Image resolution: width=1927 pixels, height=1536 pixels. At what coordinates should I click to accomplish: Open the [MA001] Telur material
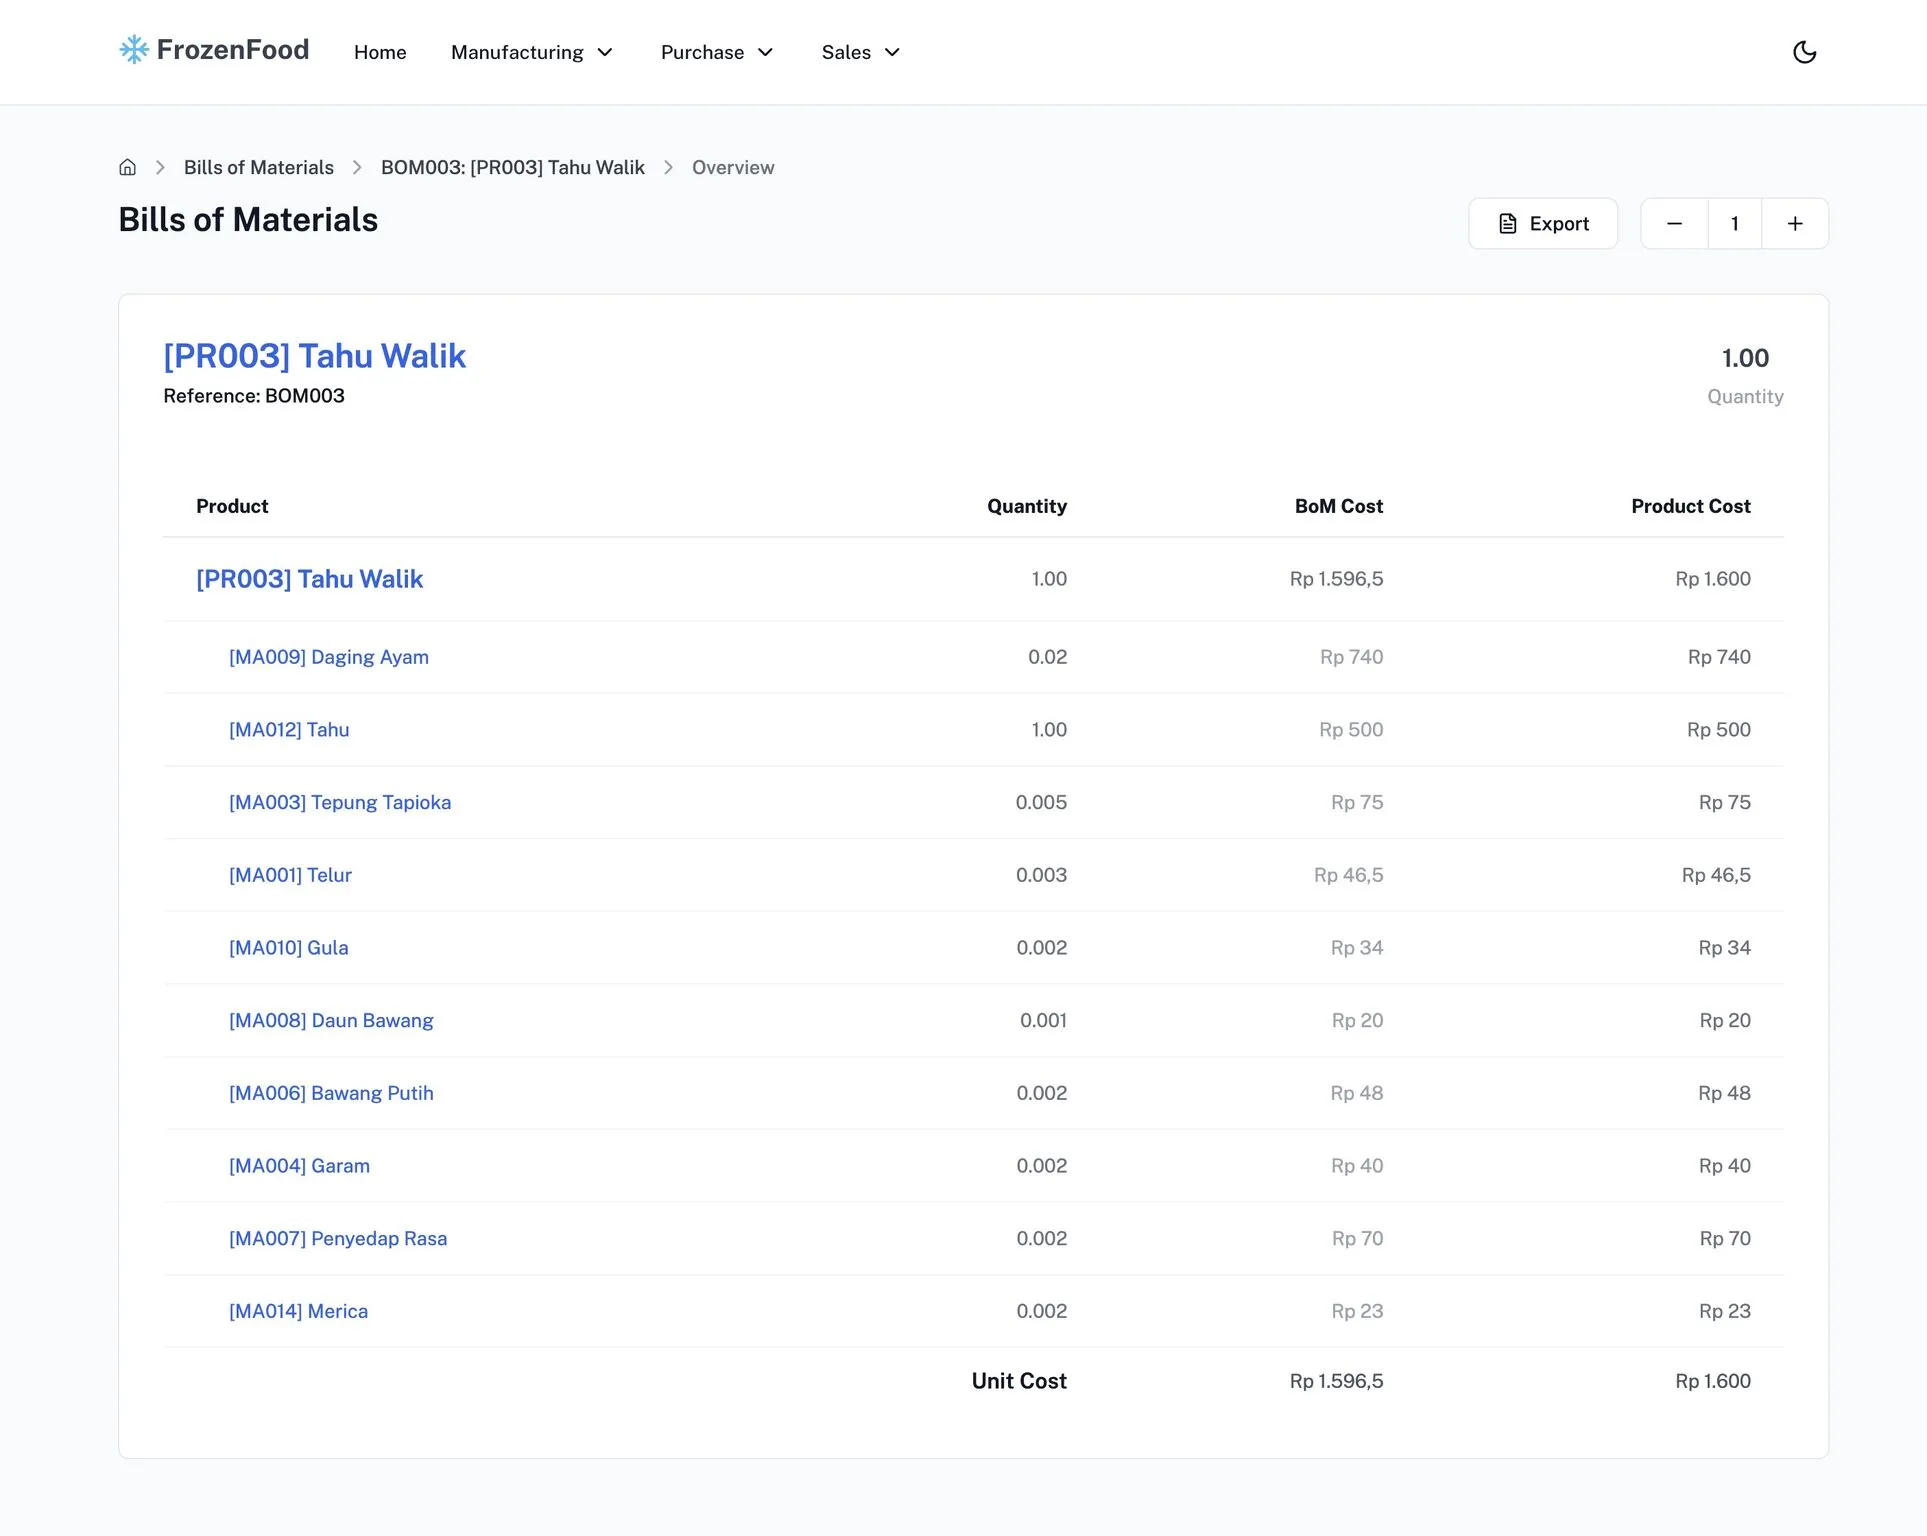pyautogui.click(x=290, y=875)
